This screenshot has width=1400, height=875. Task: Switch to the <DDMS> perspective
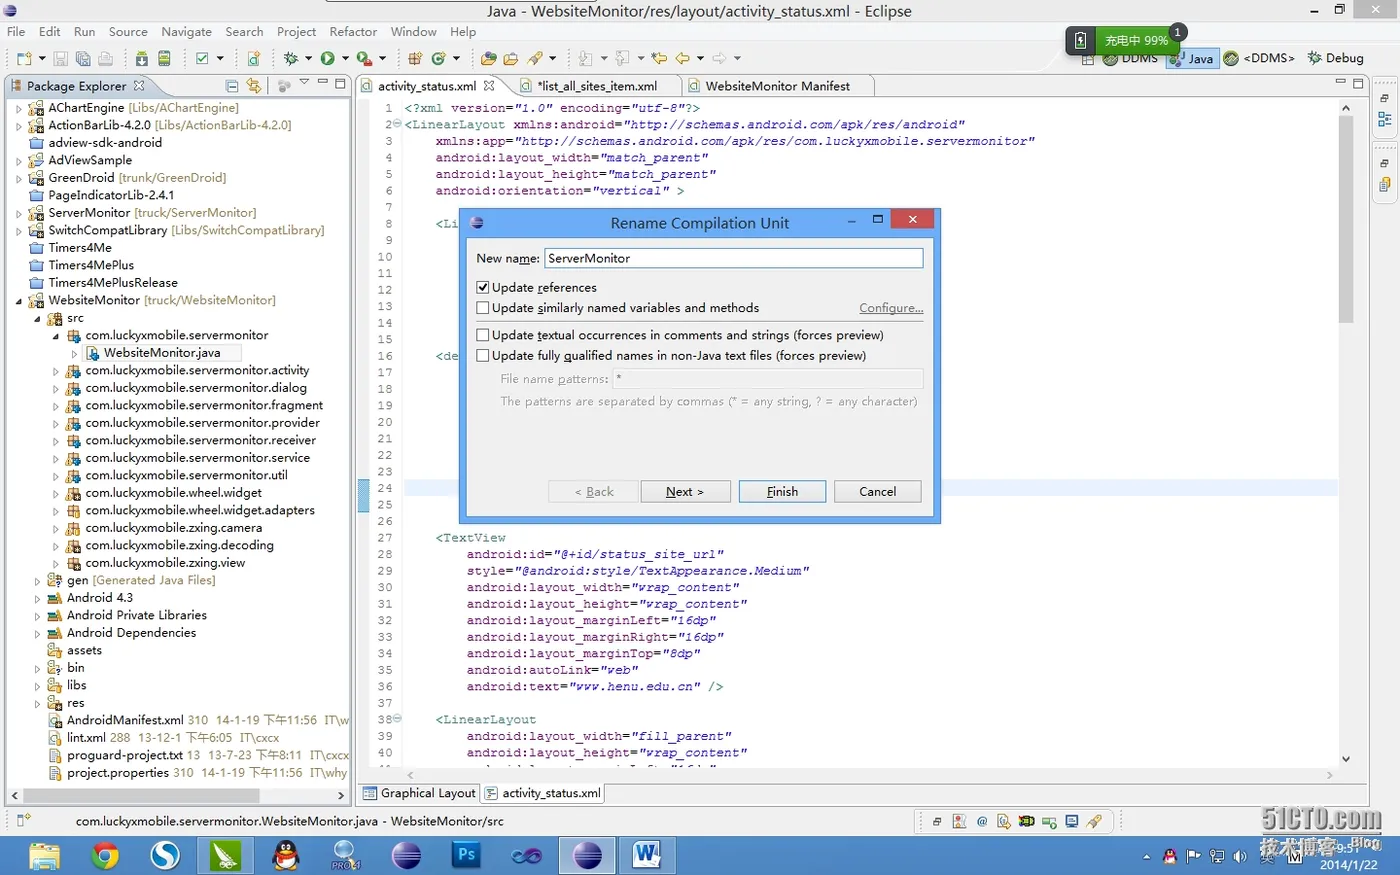(1258, 58)
